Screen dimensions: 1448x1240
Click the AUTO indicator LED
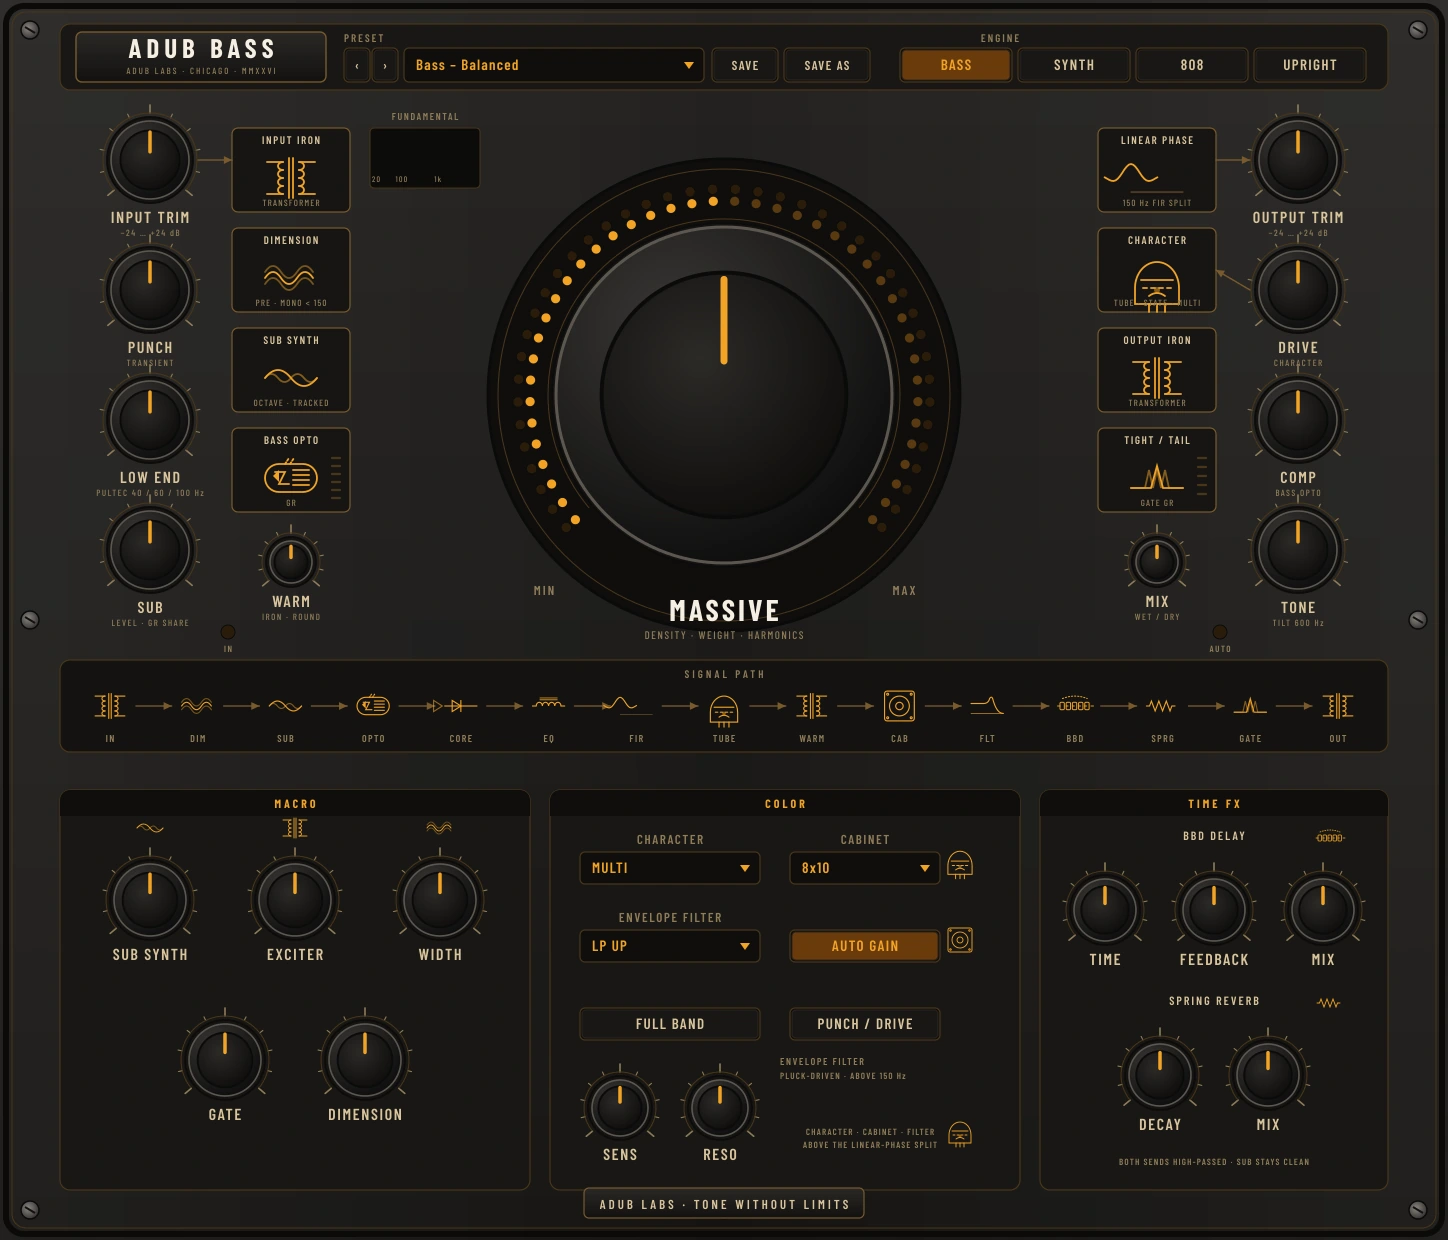click(1220, 632)
